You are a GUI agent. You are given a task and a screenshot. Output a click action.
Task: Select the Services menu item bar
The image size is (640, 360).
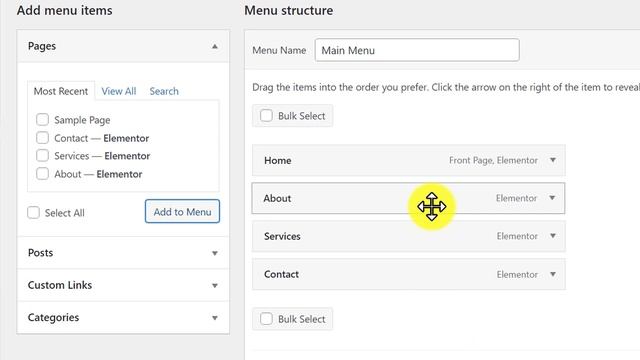point(409,236)
